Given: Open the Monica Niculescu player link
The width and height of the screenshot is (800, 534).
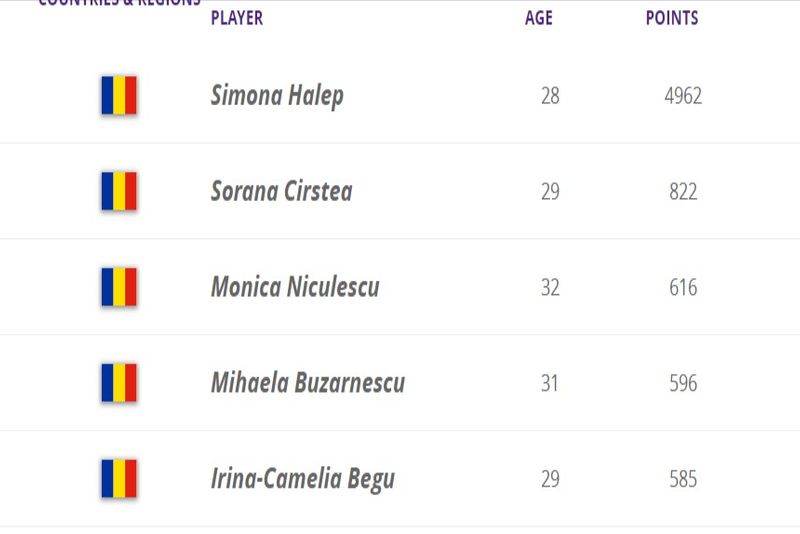Looking at the screenshot, I should pos(295,287).
